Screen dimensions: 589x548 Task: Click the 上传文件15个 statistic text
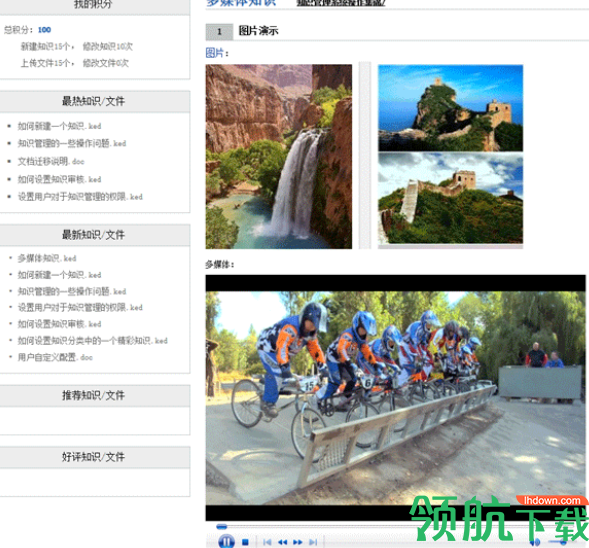click(x=45, y=63)
